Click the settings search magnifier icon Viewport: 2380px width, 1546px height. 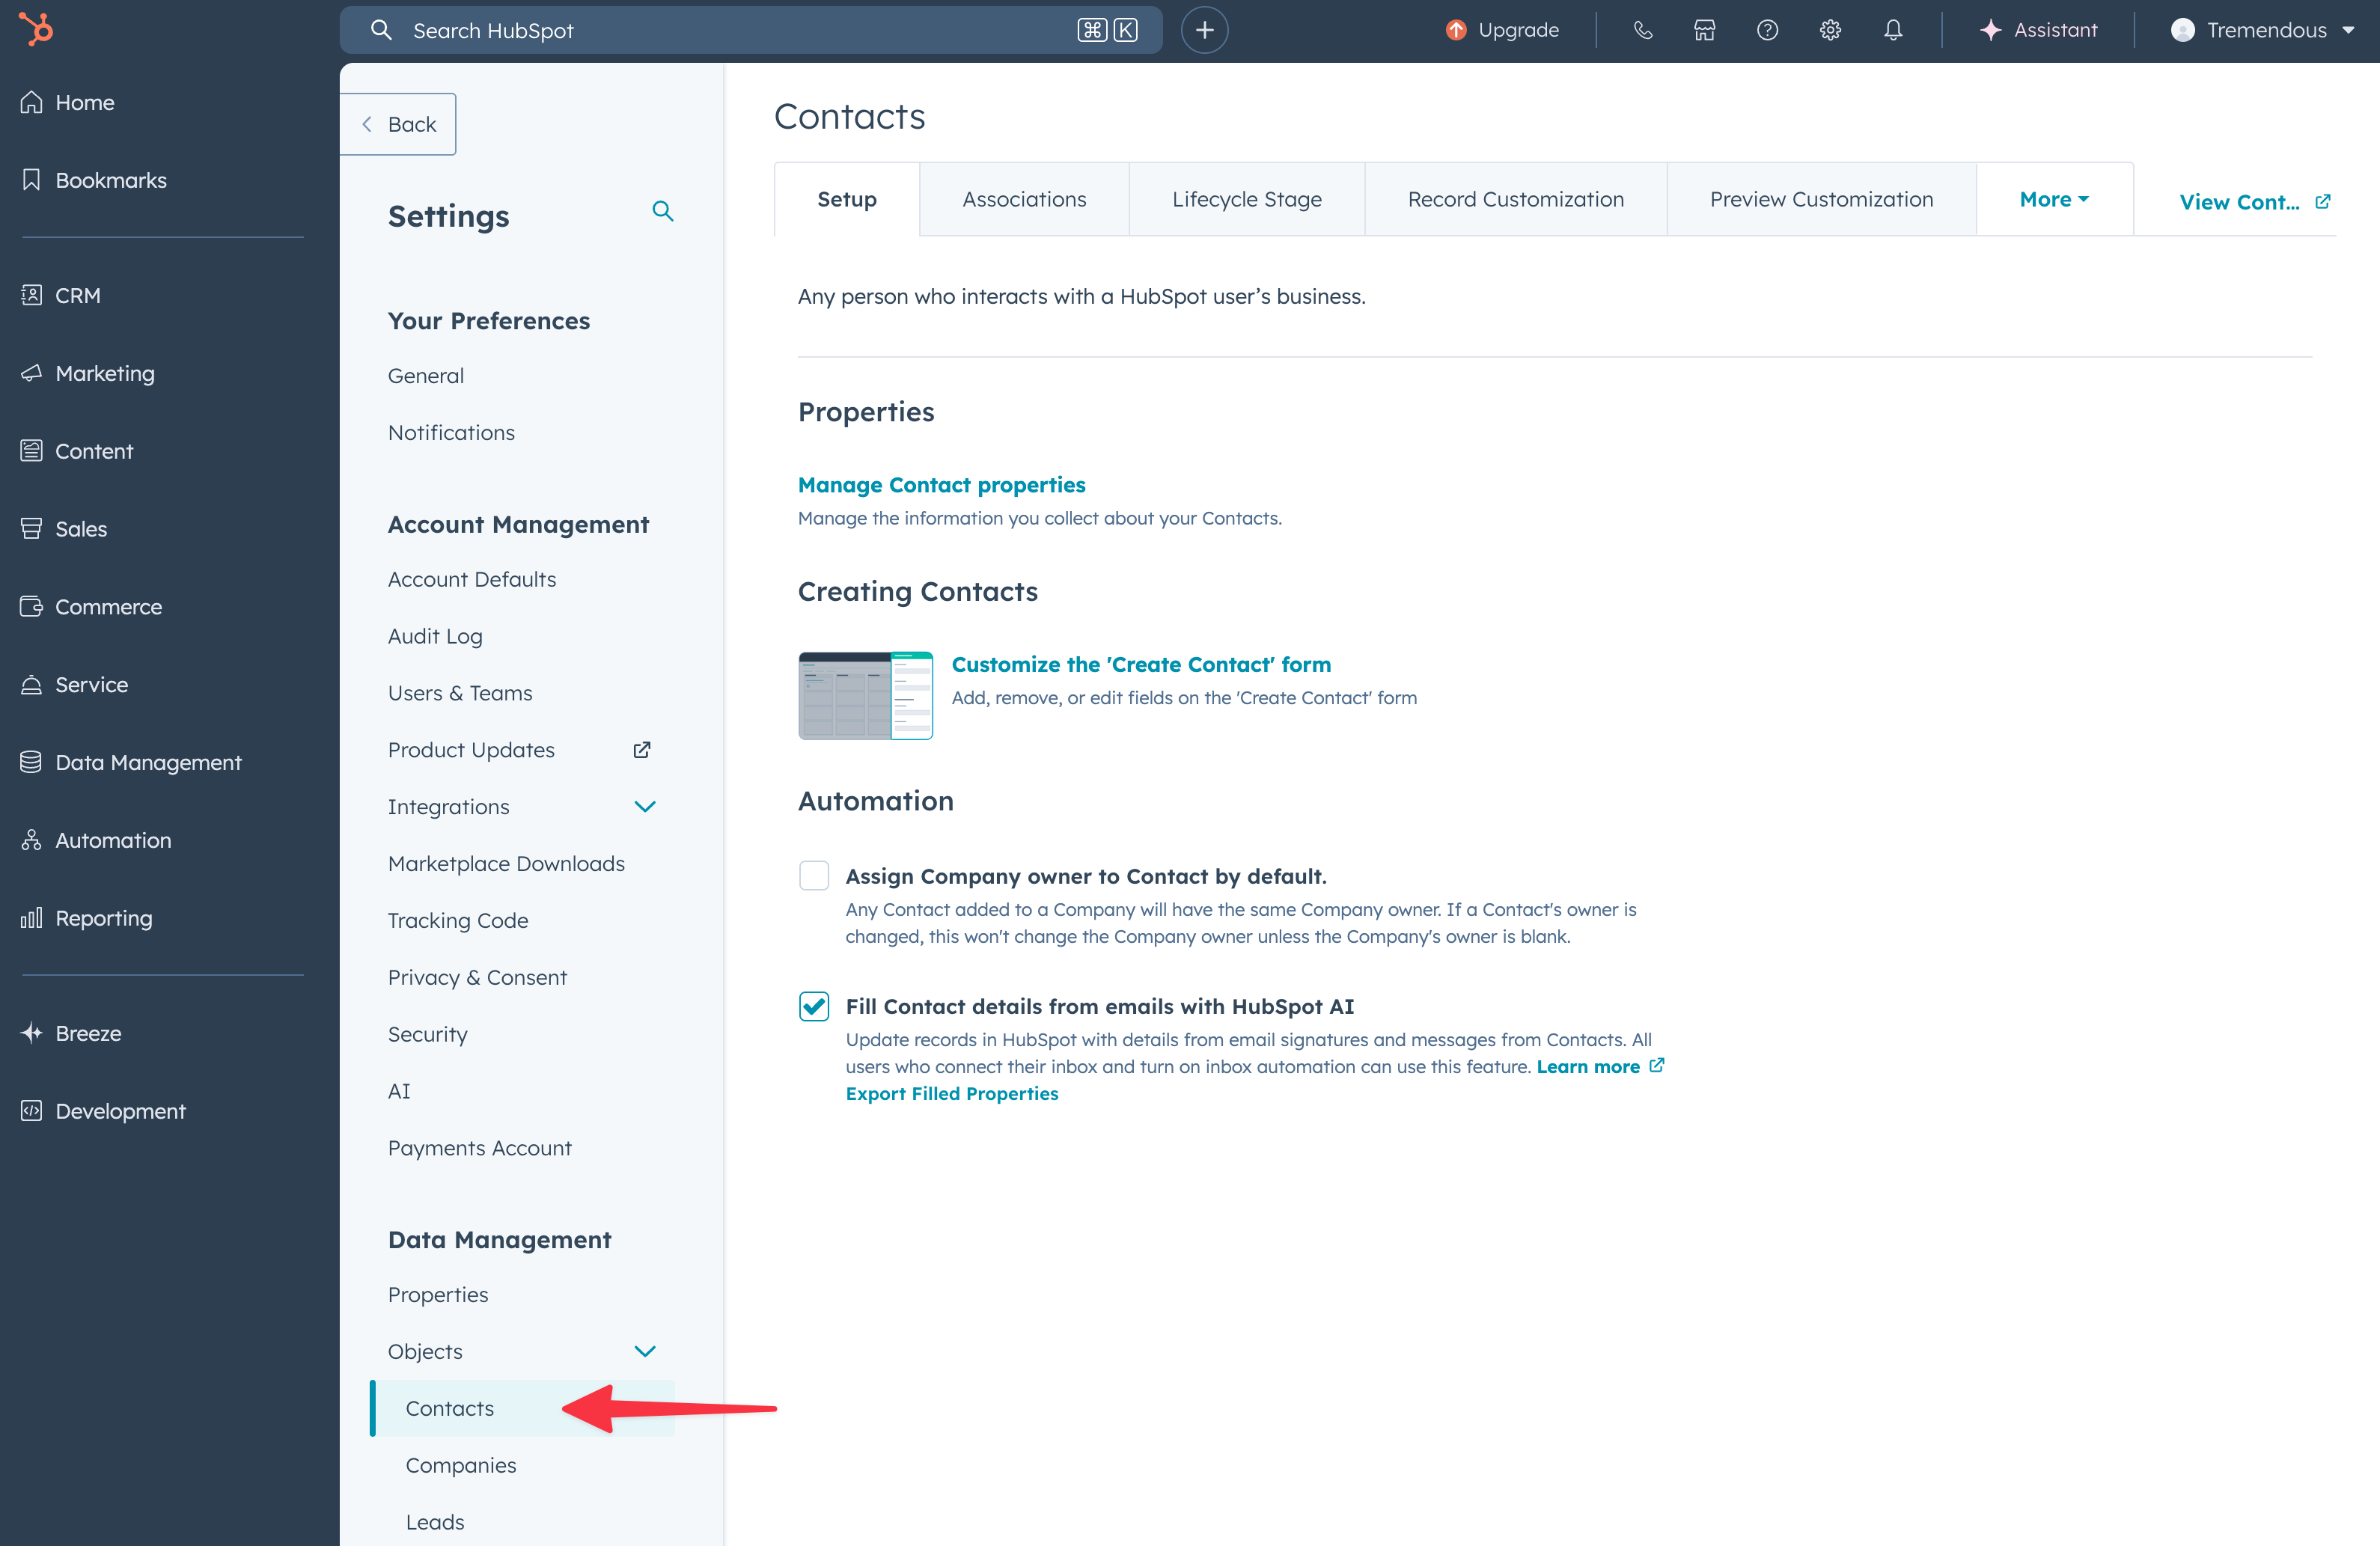tap(662, 211)
